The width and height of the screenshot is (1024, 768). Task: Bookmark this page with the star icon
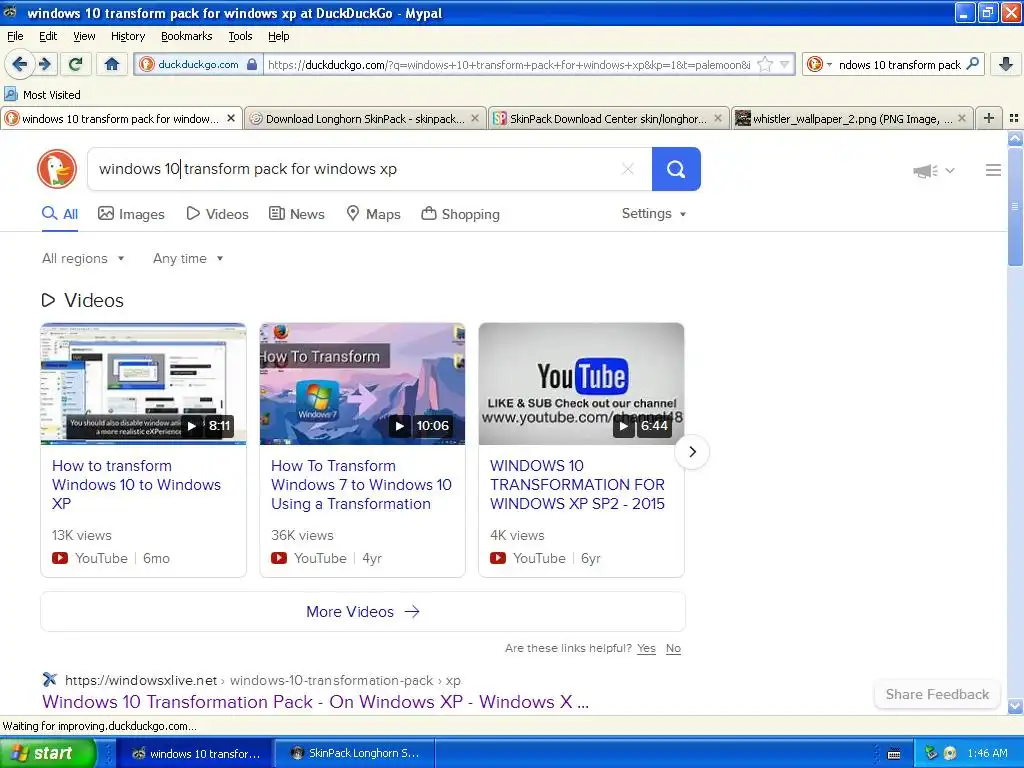coord(765,64)
